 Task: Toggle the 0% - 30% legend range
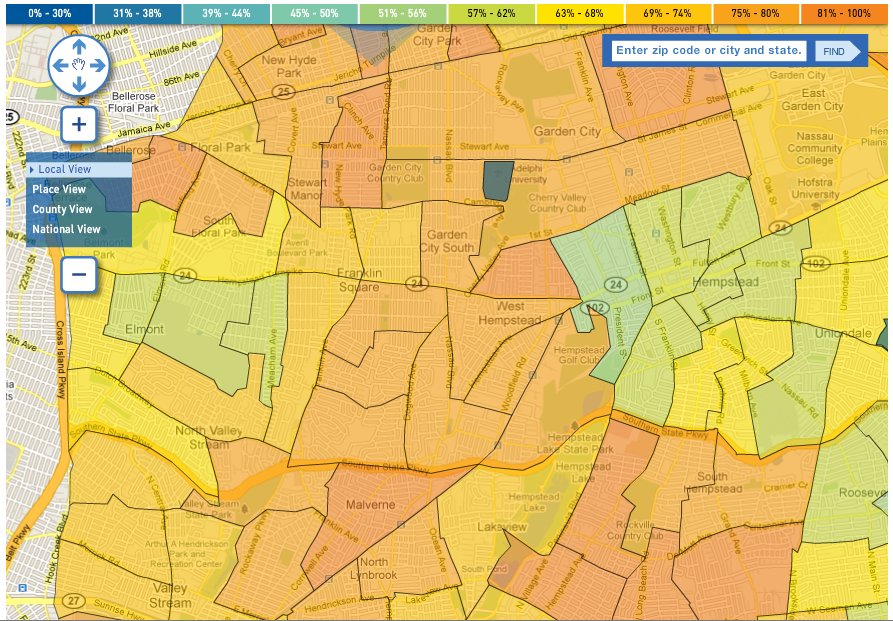tap(46, 10)
